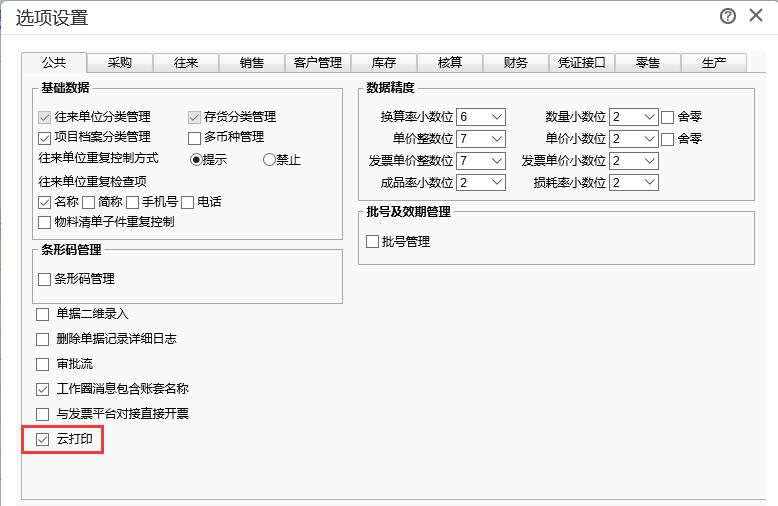Check 舍零 beside 数量小数位
The image size is (778, 506).
pyautogui.click(x=668, y=117)
